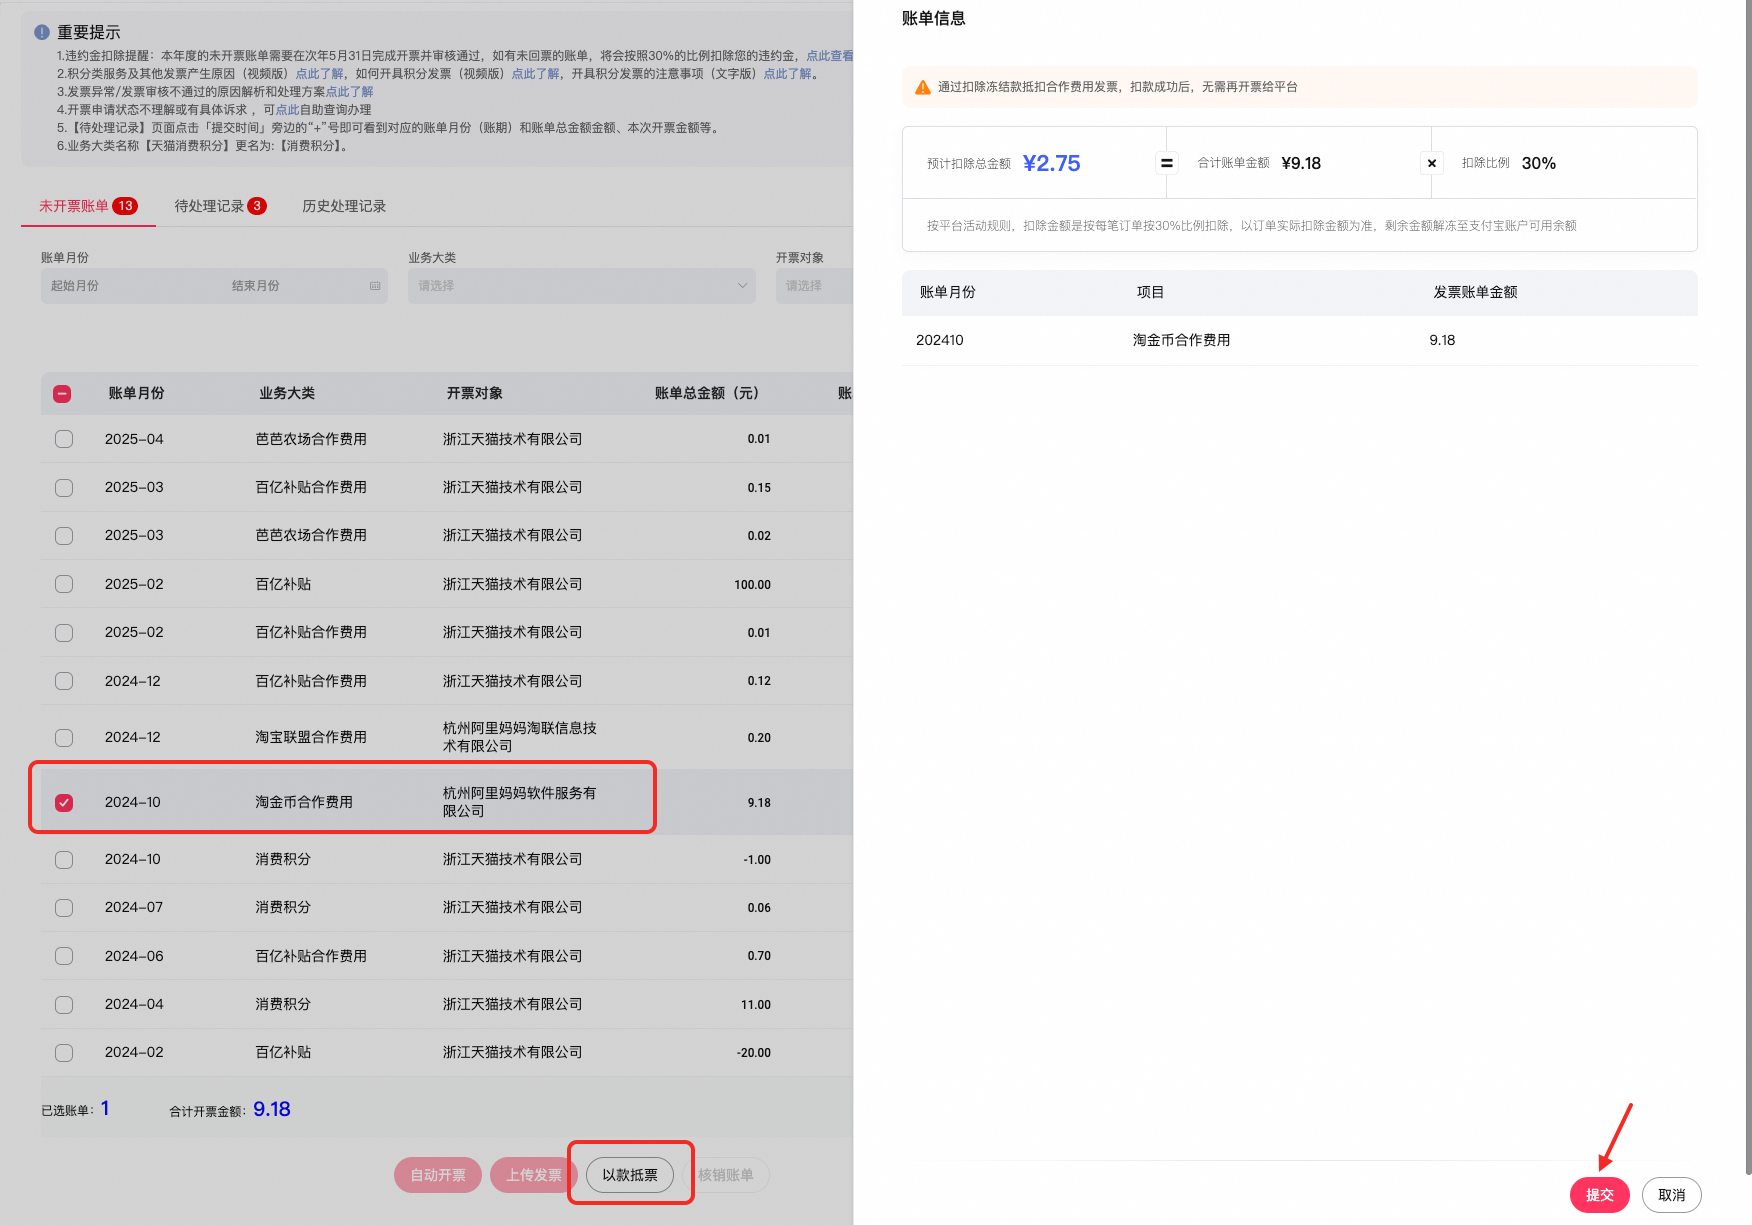The width and height of the screenshot is (1752, 1225).
Task: Check the 2025-03 芭芭农场合作费用 row checkbox
Action: (x=64, y=536)
